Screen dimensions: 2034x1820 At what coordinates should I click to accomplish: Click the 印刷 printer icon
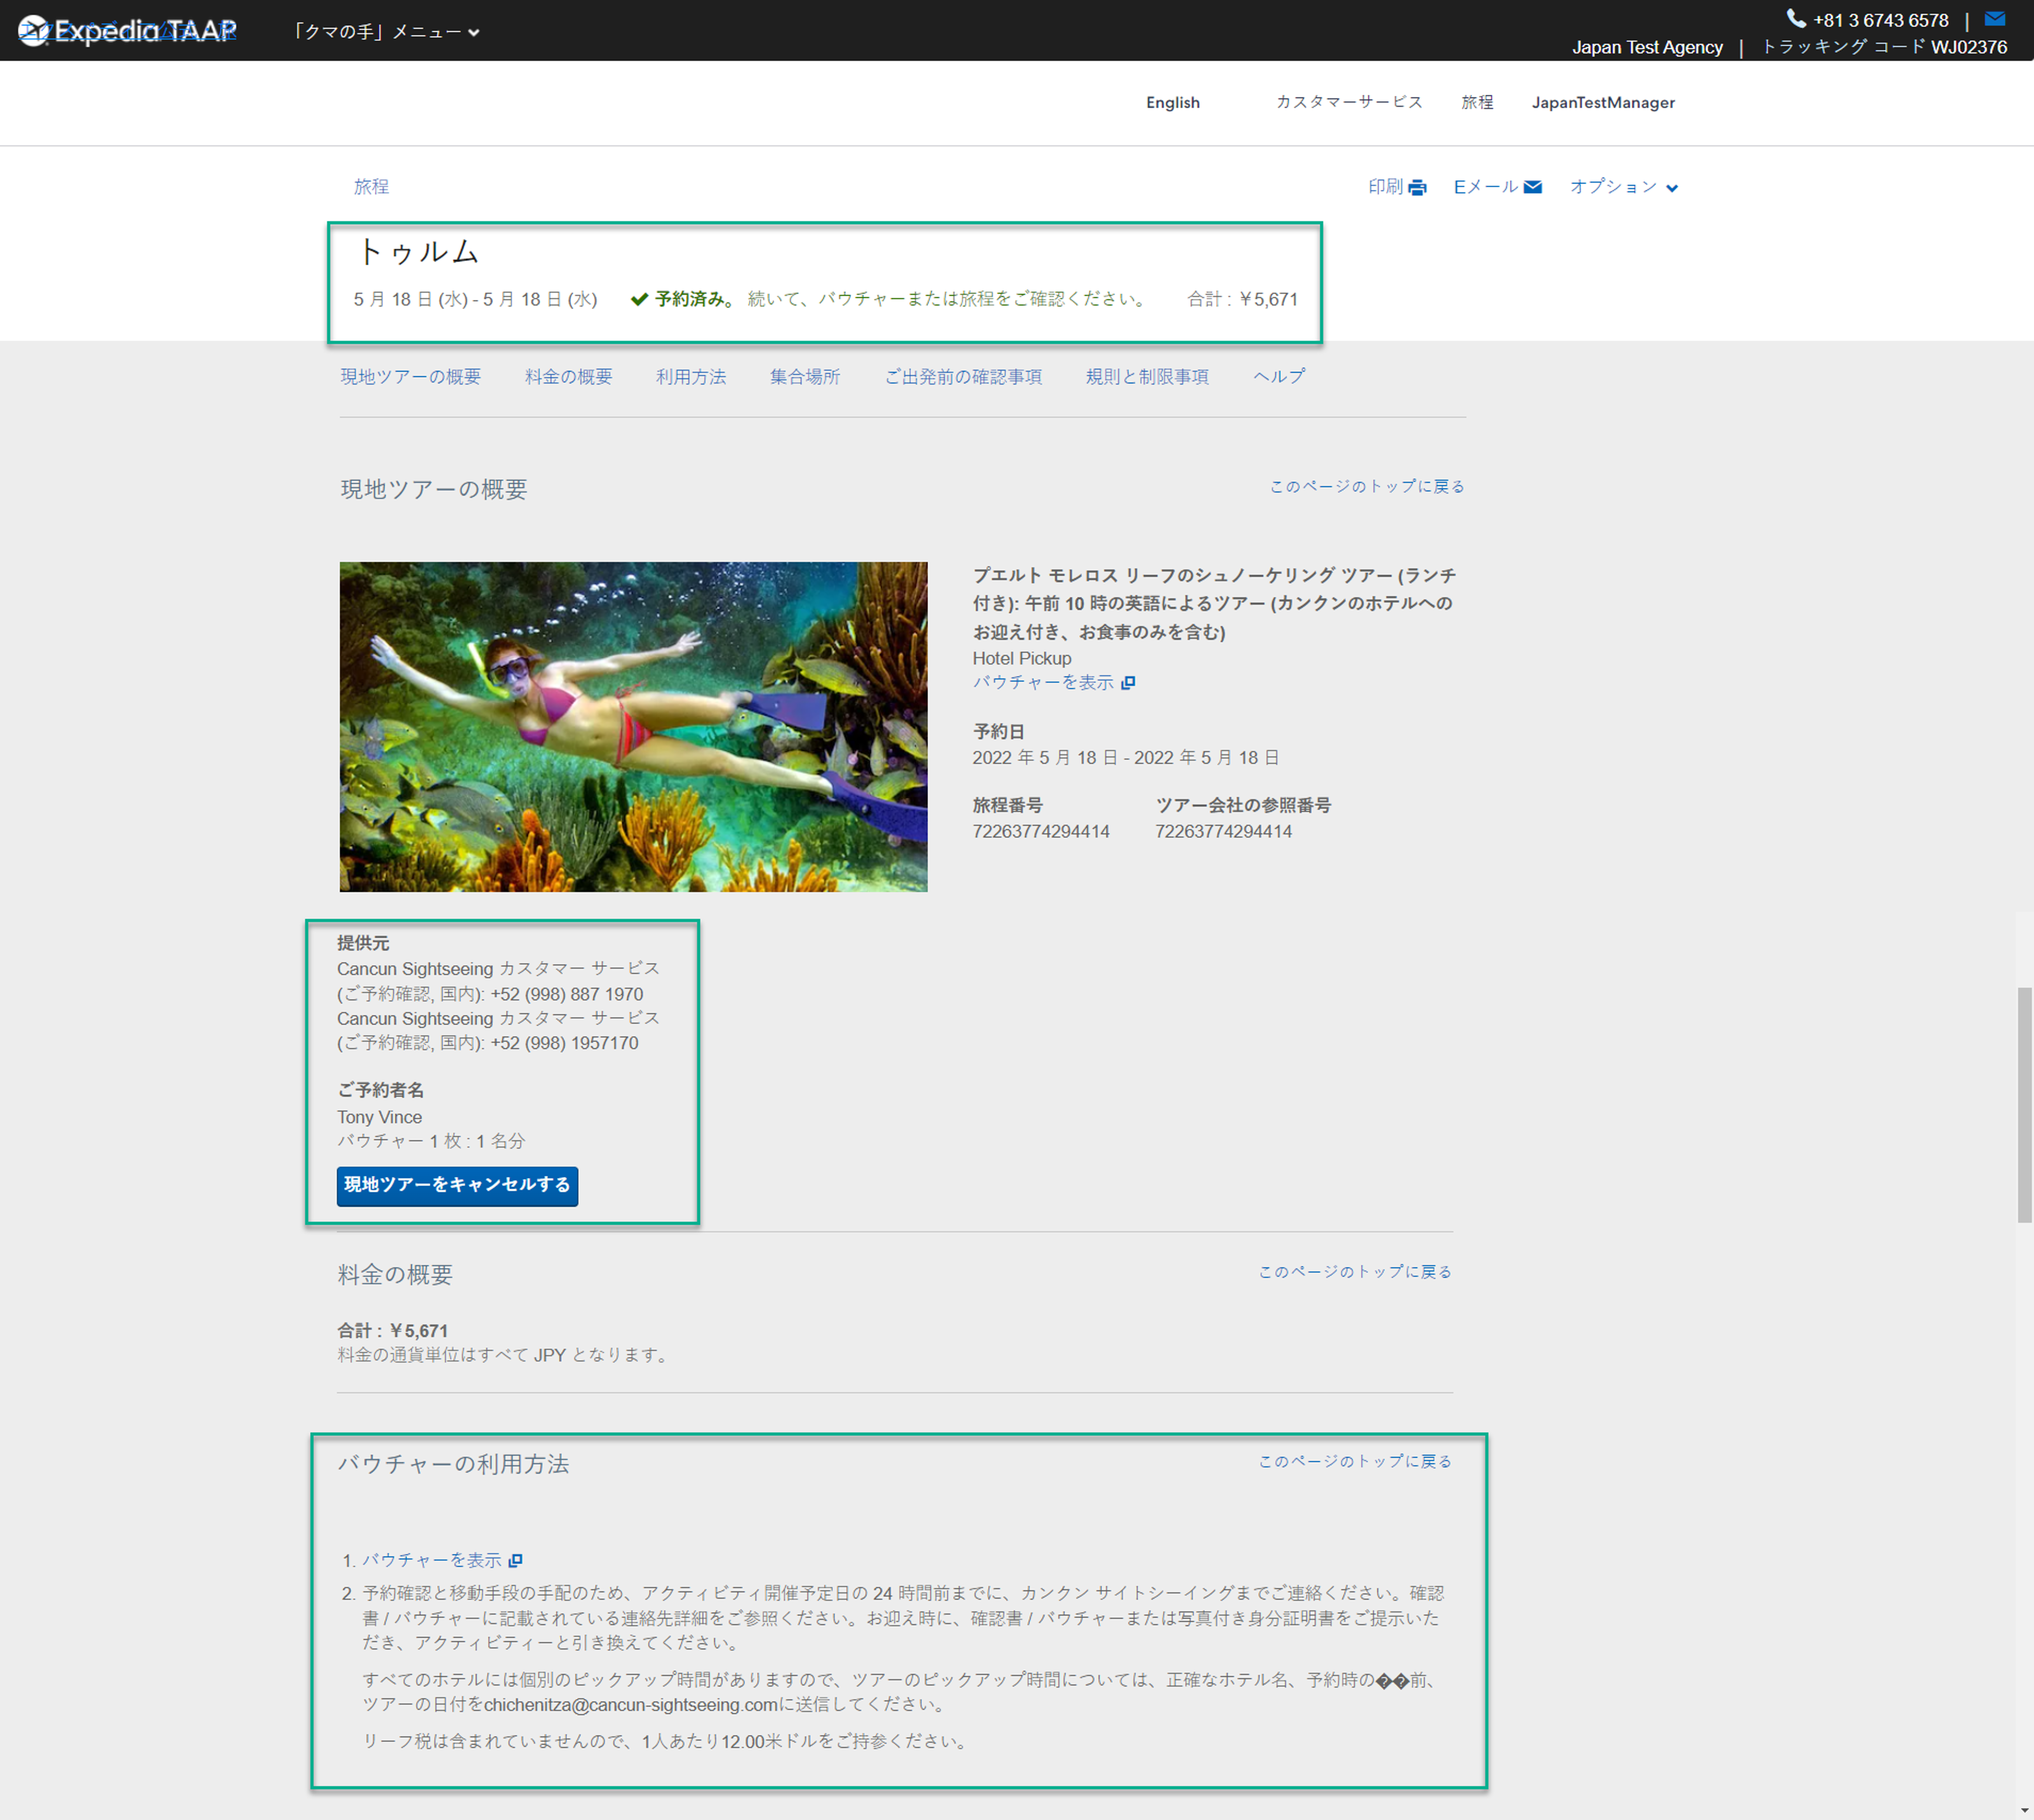point(1417,187)
